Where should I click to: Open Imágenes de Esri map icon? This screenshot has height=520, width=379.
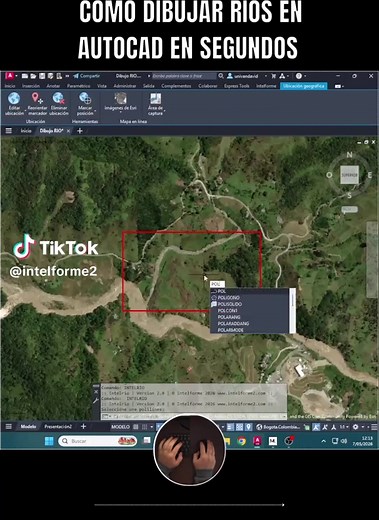pyautogui.click(x=120, y=99)
